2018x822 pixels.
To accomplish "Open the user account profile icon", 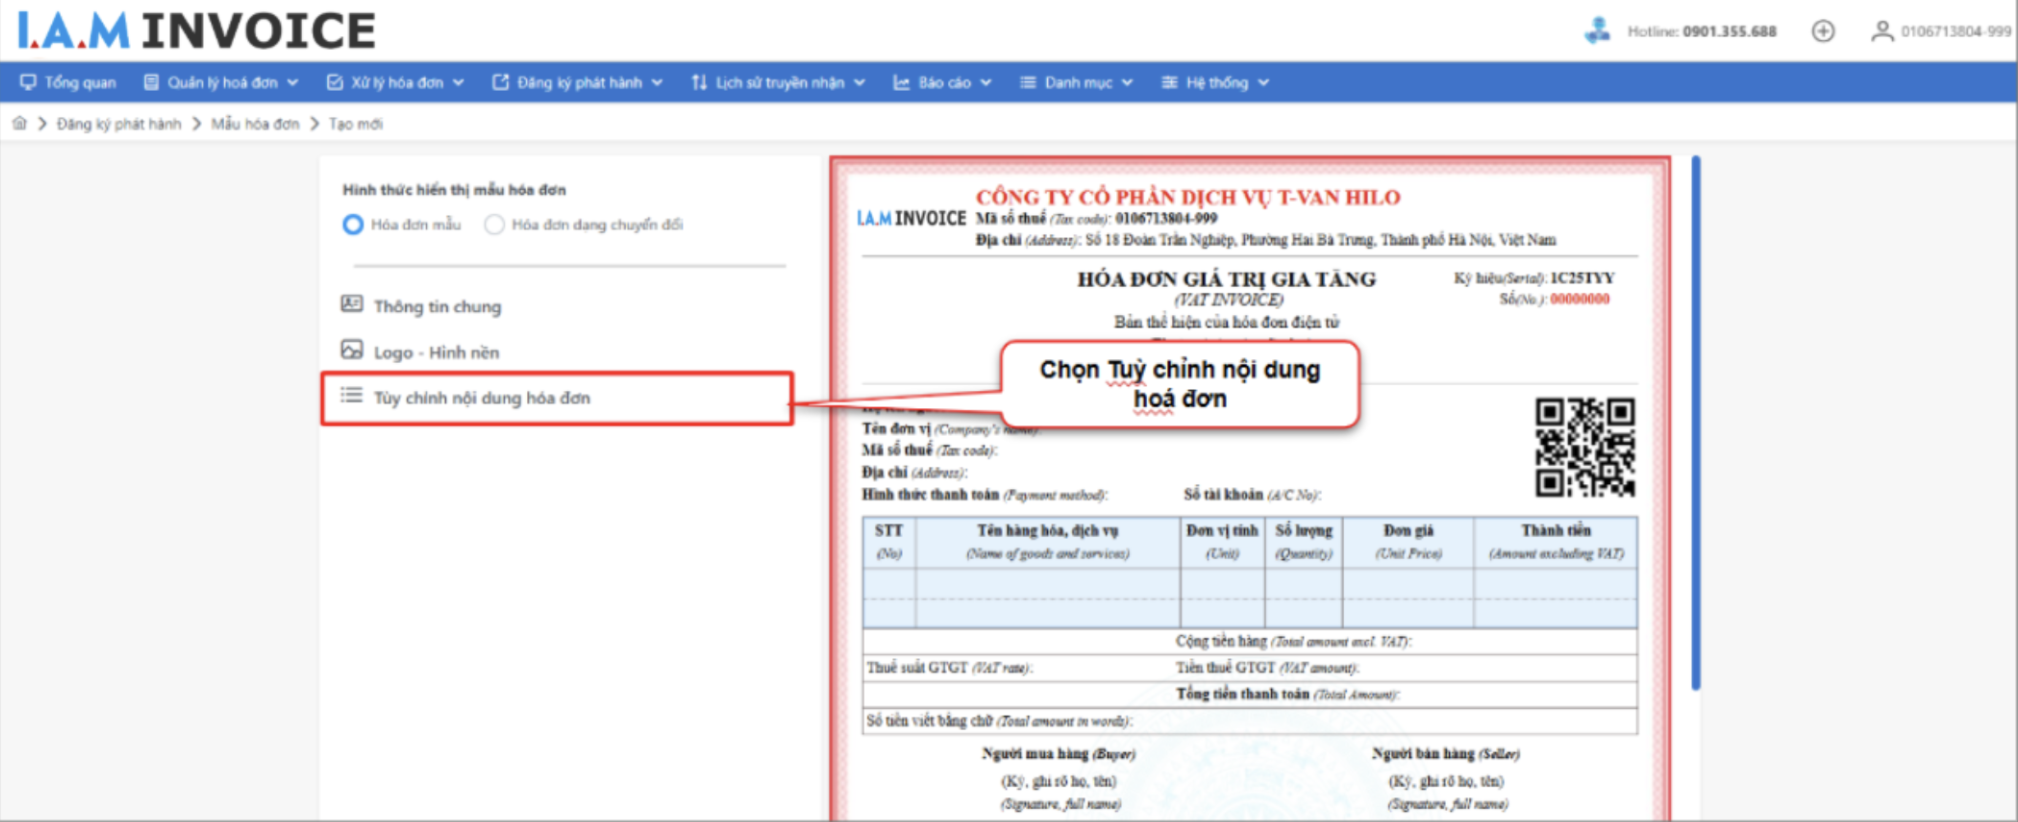I will [x=1881, y=31].
